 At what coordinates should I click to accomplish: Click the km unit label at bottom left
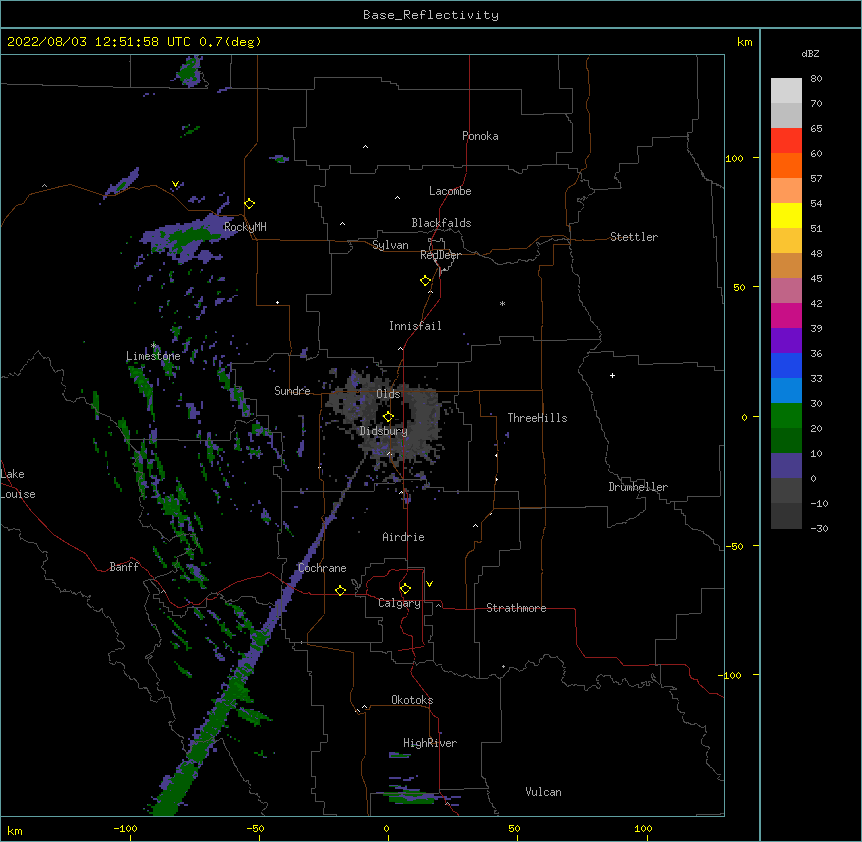[x=15, y=830]
